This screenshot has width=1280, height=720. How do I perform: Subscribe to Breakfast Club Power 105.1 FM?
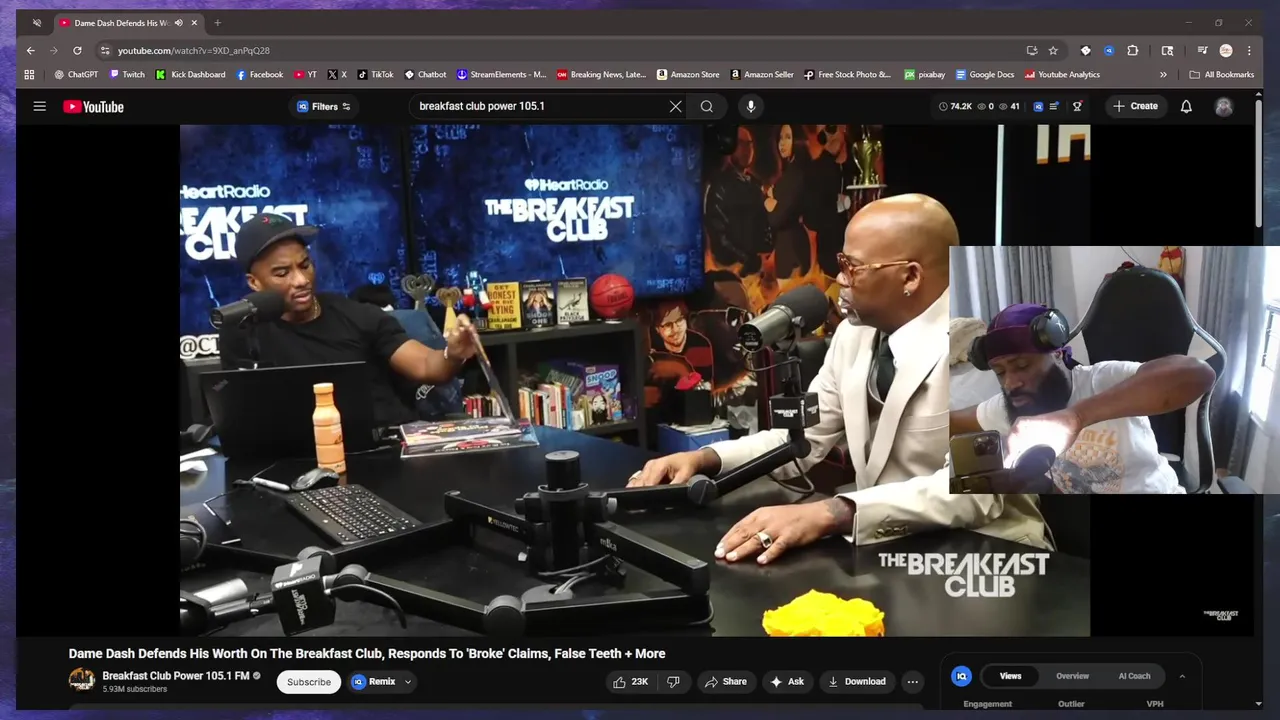309,682
